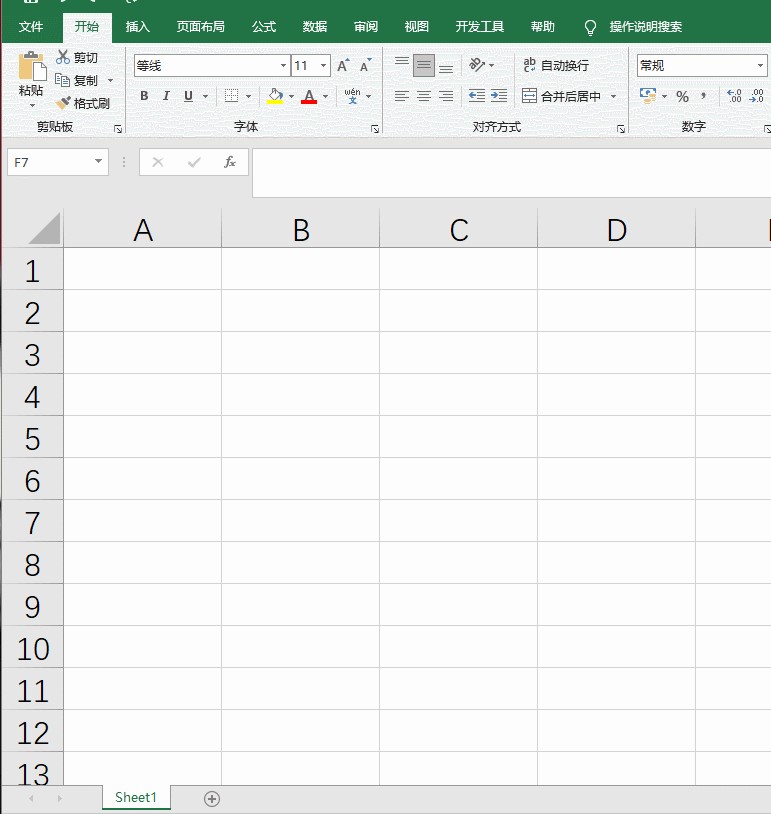Toggle bold formatting

(x=144, y=96)
